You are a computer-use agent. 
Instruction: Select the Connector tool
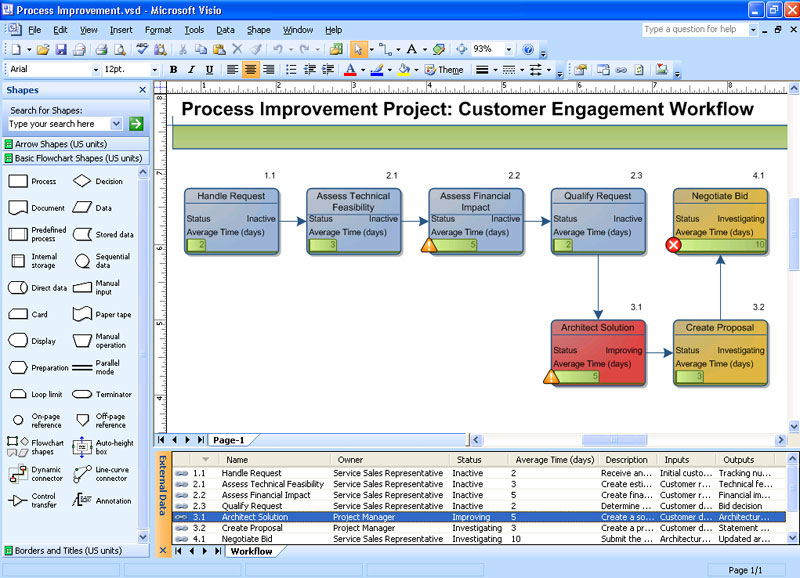point(384,49)
